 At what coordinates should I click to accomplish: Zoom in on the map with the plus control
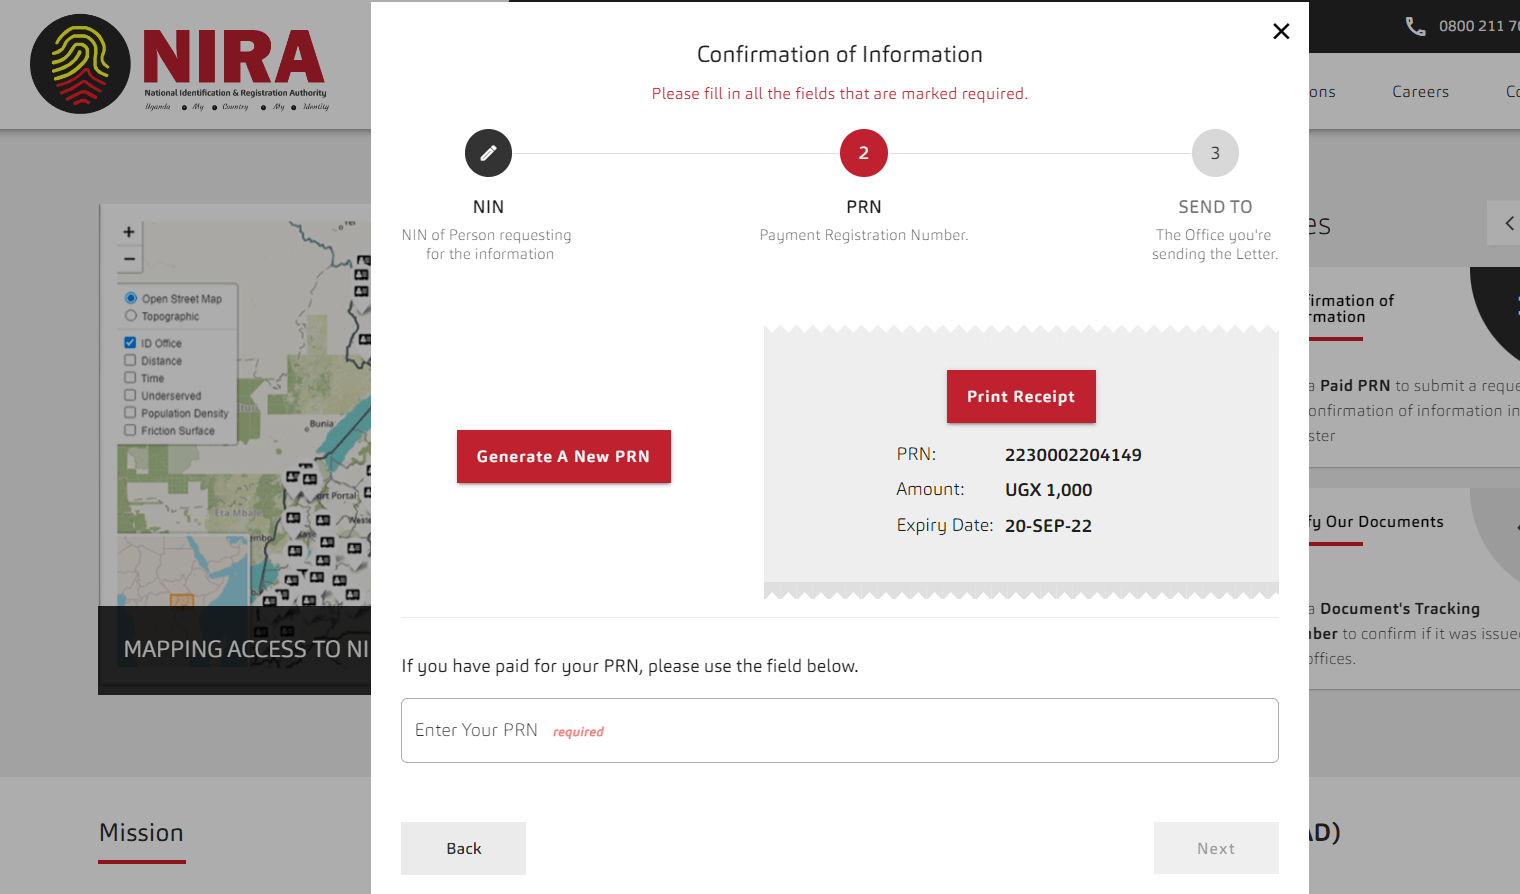click(128, 230)
